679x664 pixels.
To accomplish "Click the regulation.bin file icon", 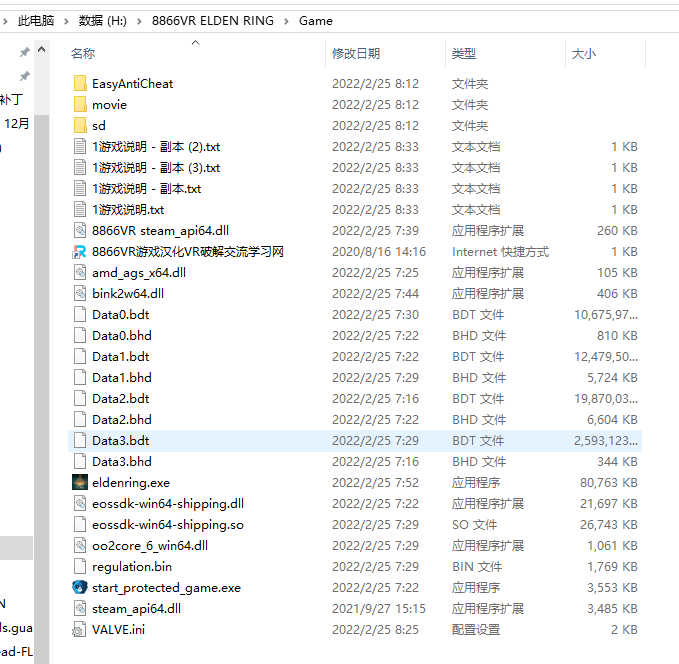I will [x=80, y=566].
